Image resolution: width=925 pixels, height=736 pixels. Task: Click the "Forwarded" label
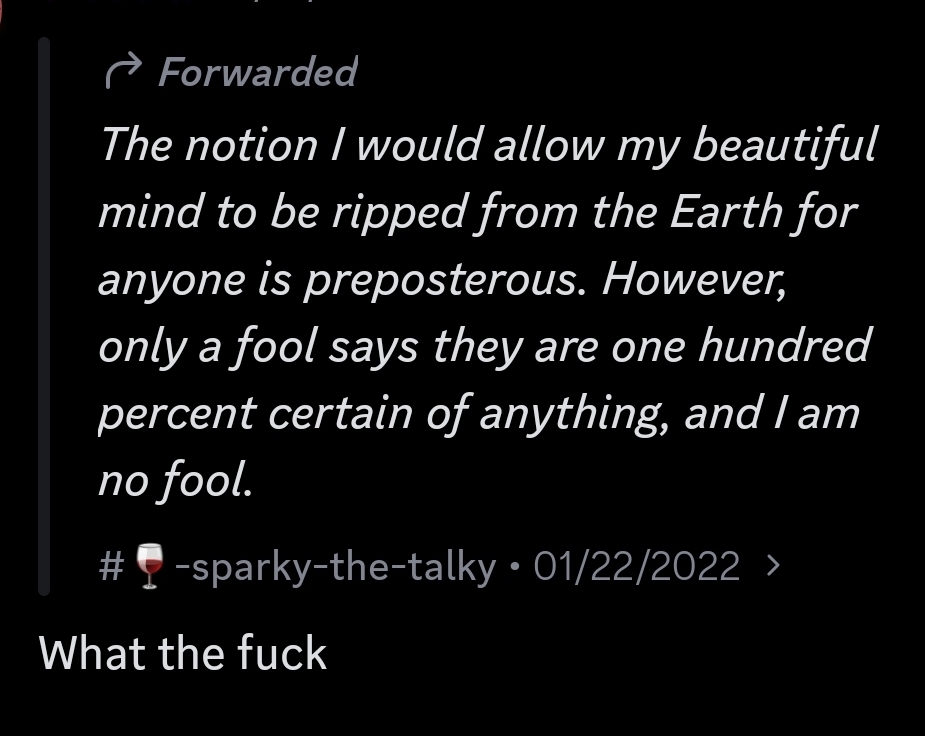[257, 71]
